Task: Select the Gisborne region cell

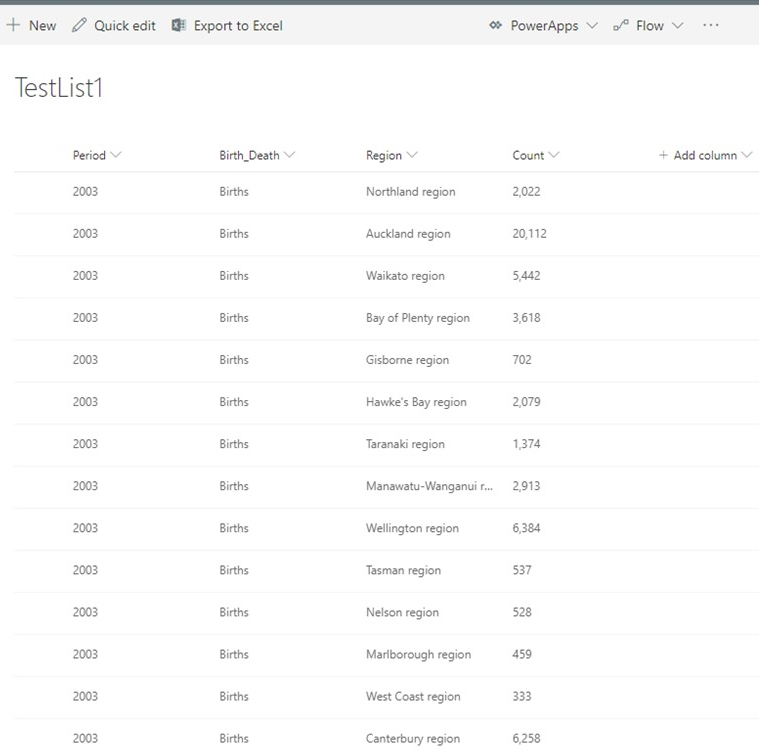Action: pos(408,360)
